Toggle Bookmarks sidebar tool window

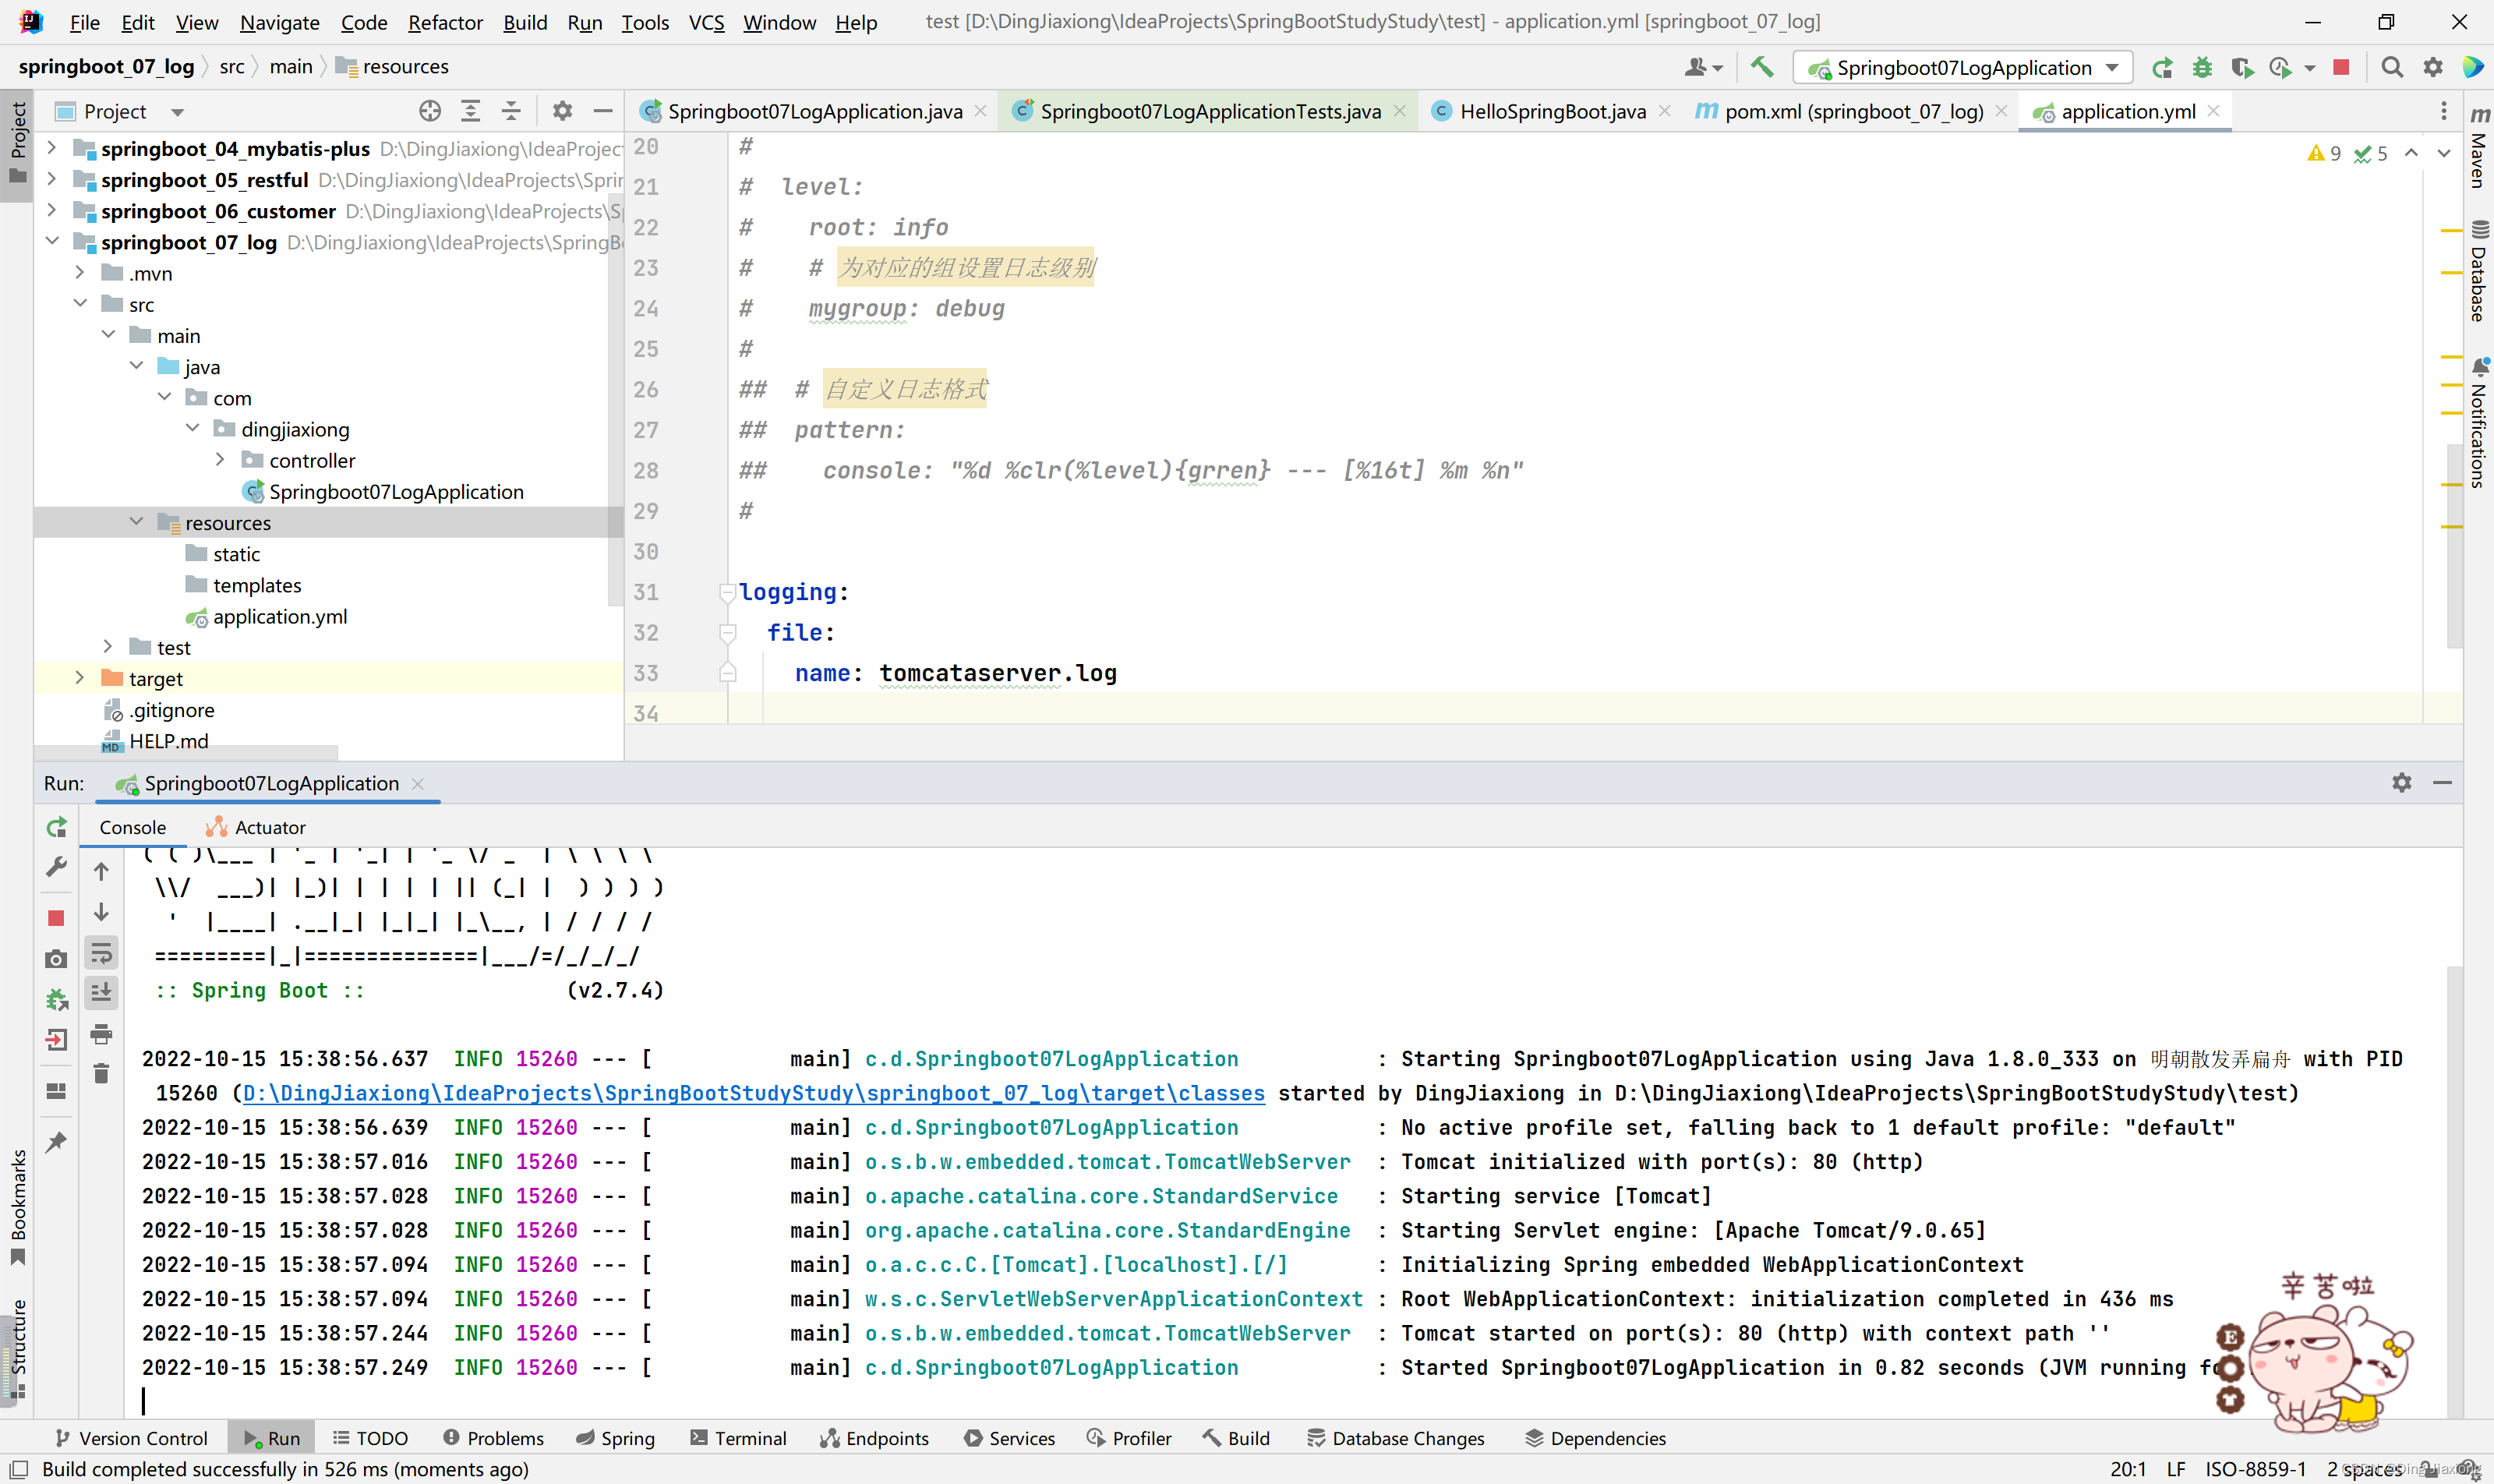(17, 1209)
